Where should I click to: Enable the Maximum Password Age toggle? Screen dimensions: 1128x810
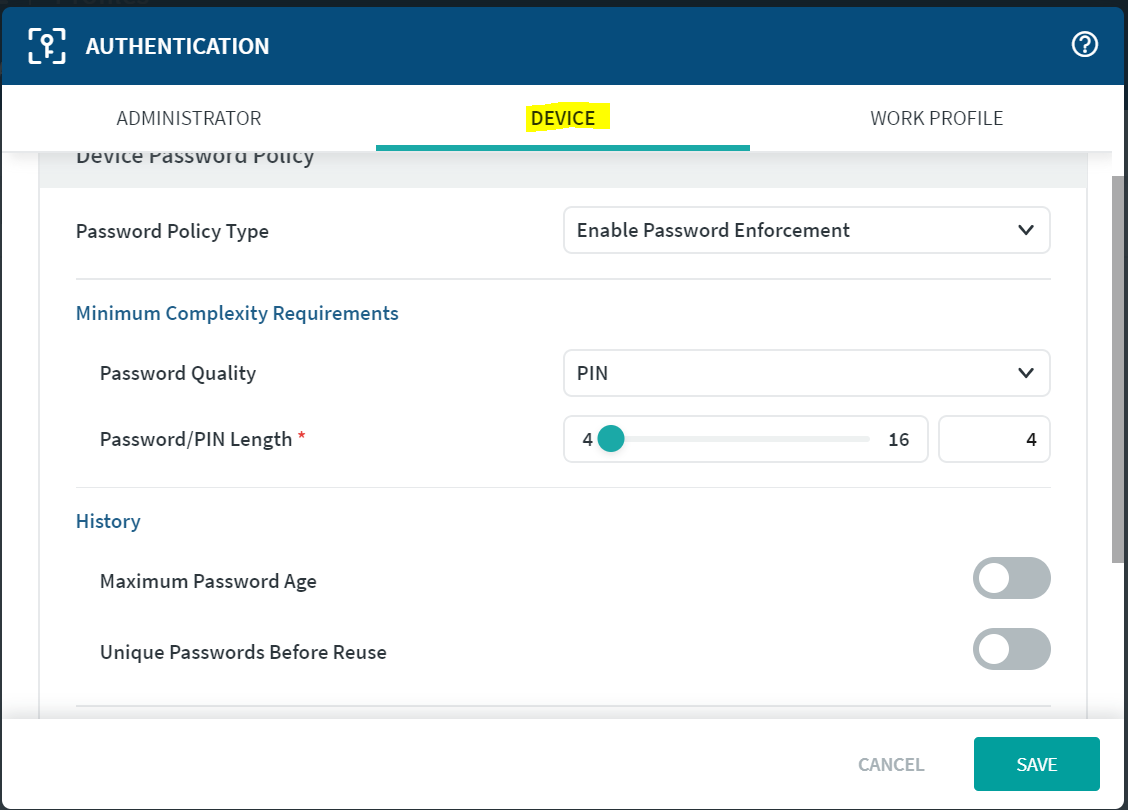(x=1011, y=578)
